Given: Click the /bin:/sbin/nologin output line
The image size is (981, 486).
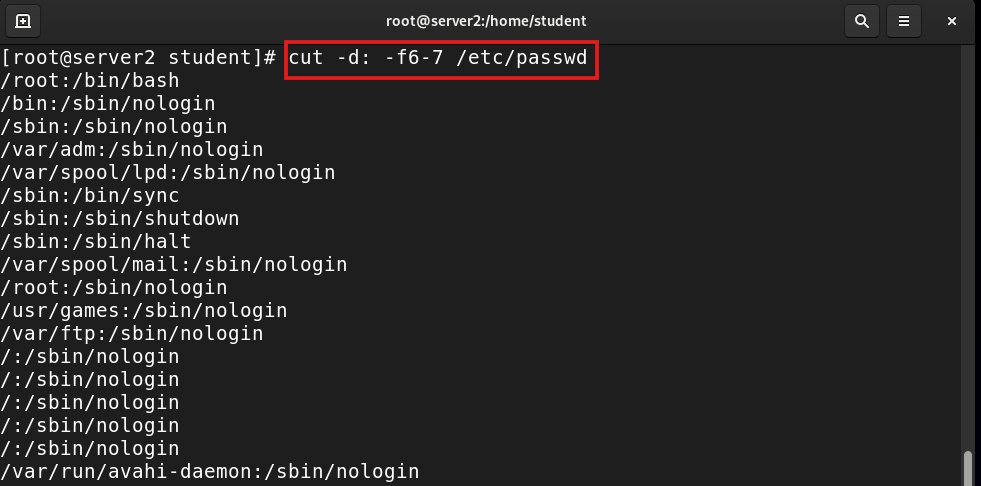Looking at the screenshot, I should point(108,104).
